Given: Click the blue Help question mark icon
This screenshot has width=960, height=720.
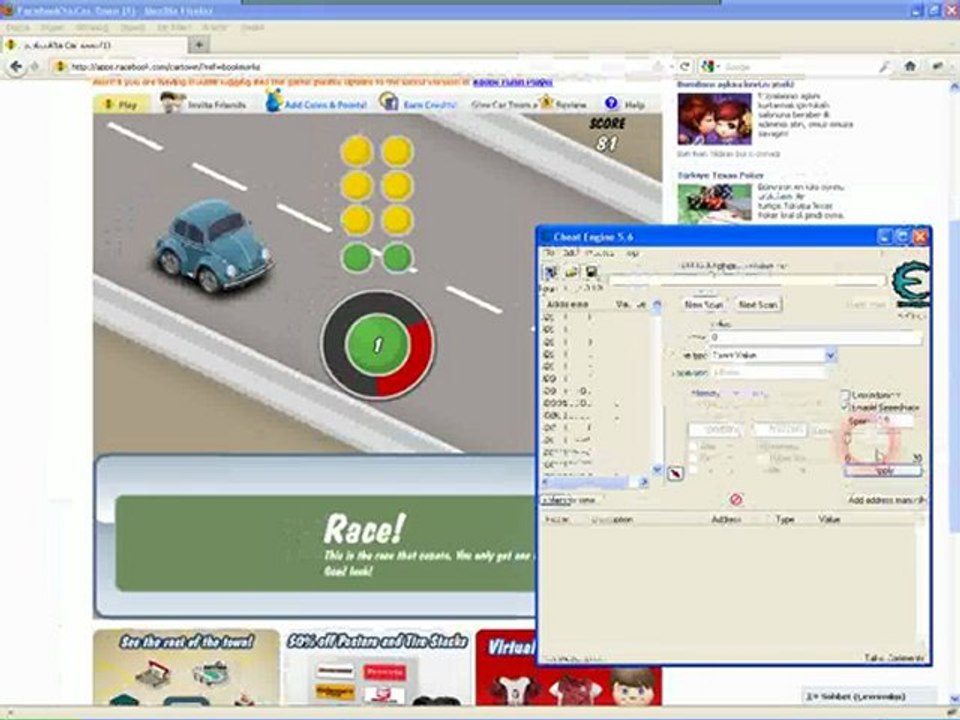Looking at the screenshot, I should click(611, 103).
